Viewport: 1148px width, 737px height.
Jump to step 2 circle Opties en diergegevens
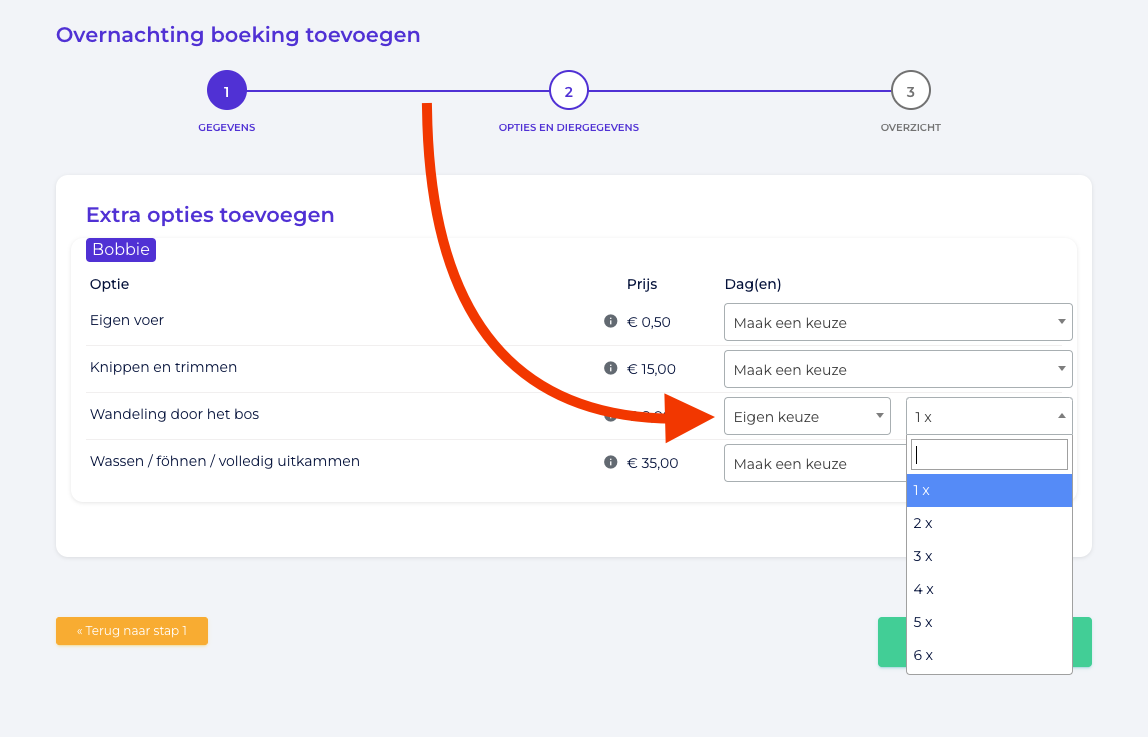pyautogui.click(x=569, y=91)
